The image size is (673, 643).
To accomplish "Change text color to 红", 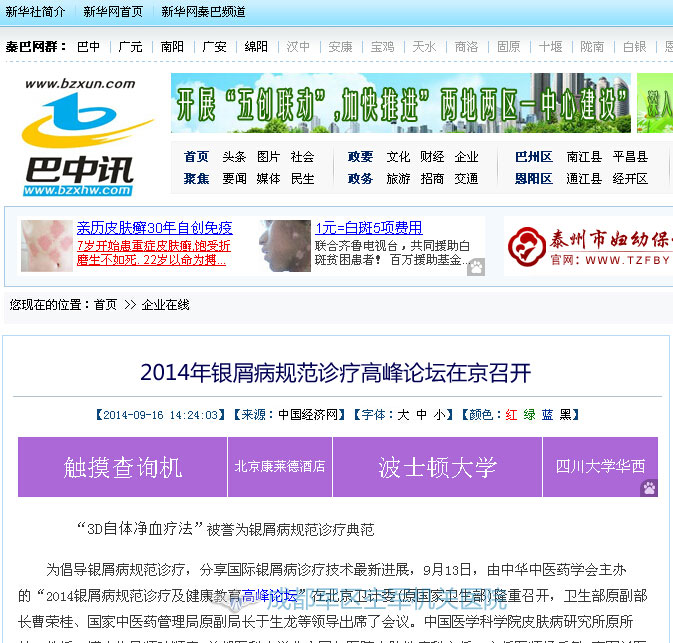I will click(511, 414).
